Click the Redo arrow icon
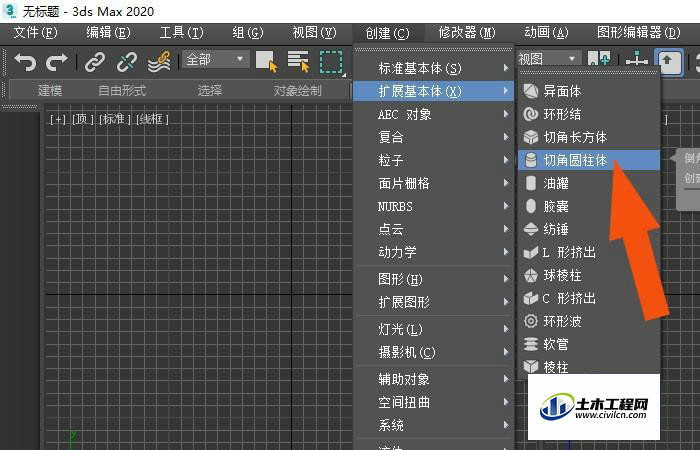Screen dimensions: 700x450 coord(57,61)
